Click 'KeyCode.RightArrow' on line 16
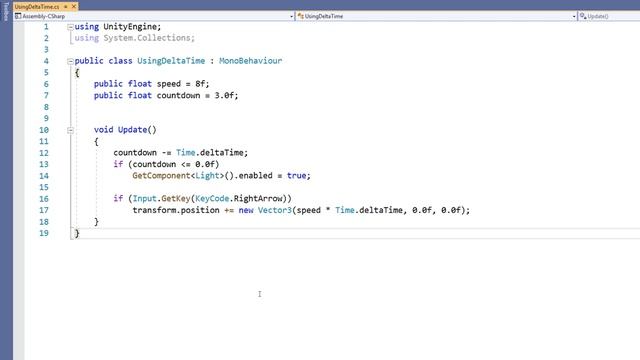Viewport: 640px width, 360px height. [239, 198]
